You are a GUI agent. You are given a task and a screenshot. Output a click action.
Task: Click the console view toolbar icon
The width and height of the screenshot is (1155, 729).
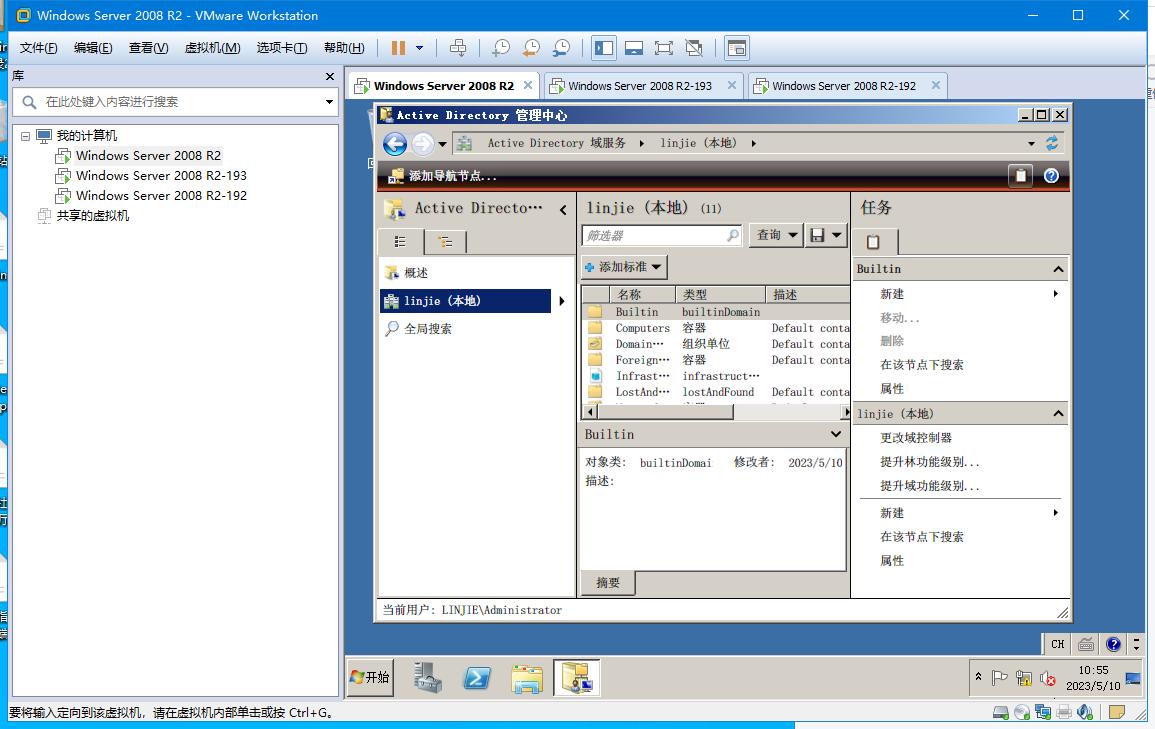tap(737, 48)
